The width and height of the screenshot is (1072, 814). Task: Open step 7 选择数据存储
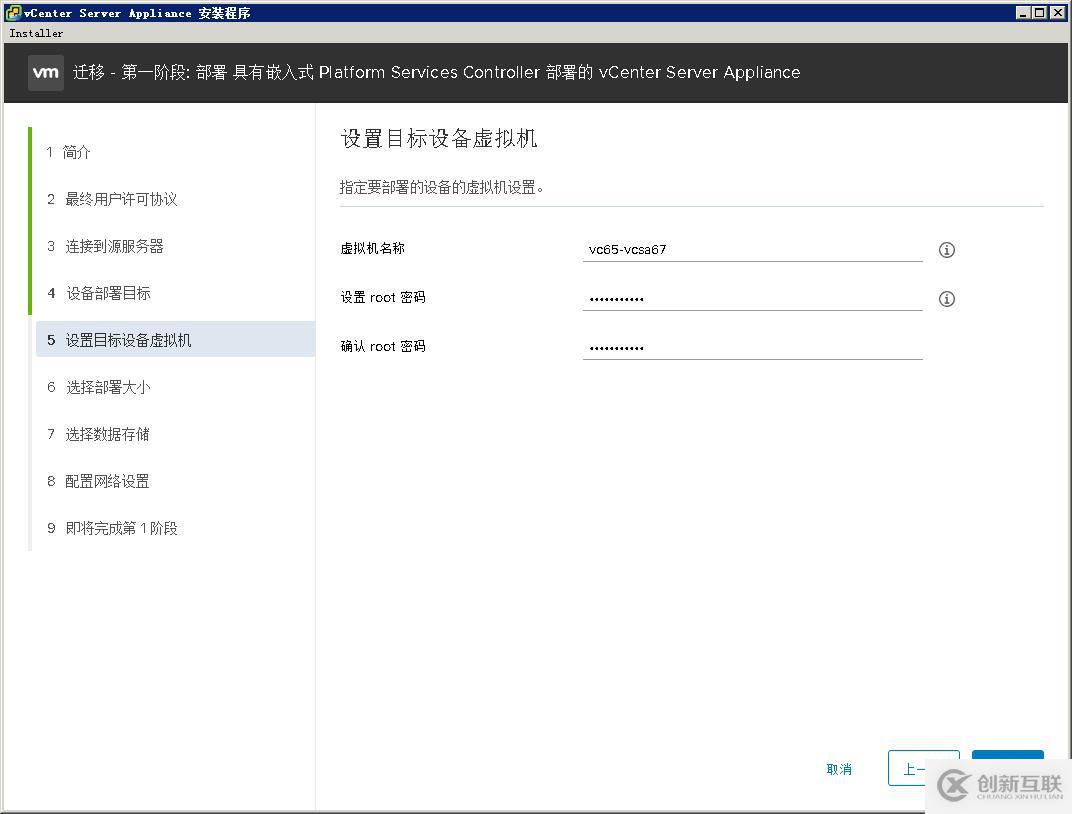pos(98,434)
